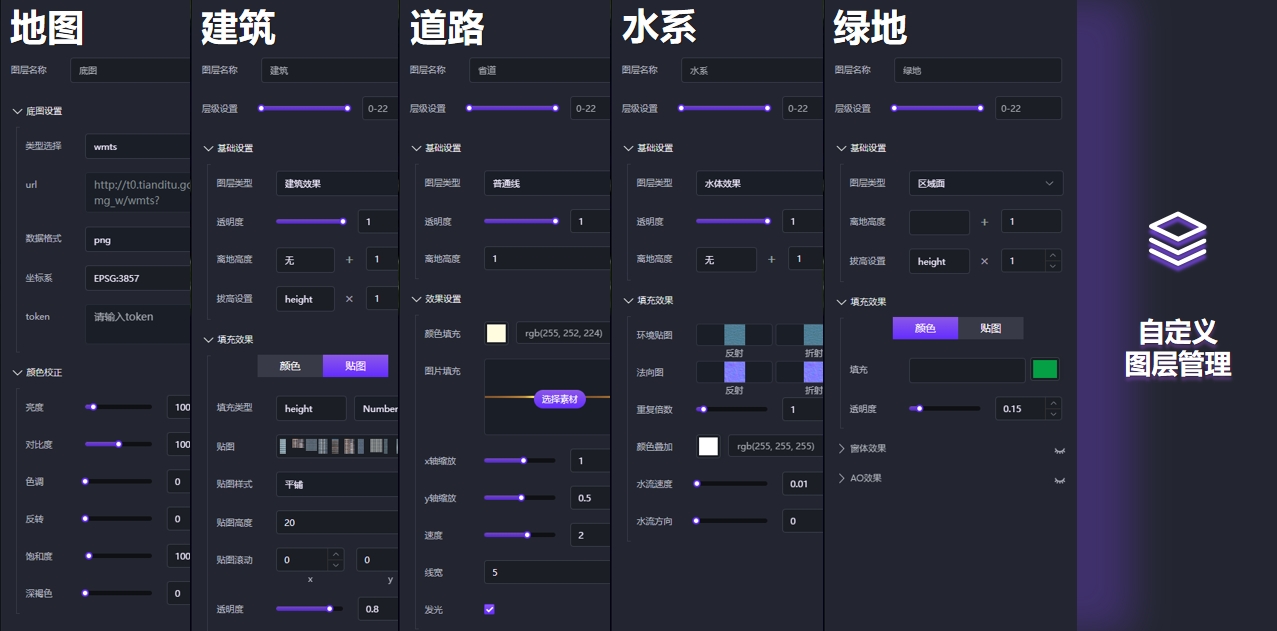Collapse the 效果设置 section in 道路 panel

tap(417, 299)
